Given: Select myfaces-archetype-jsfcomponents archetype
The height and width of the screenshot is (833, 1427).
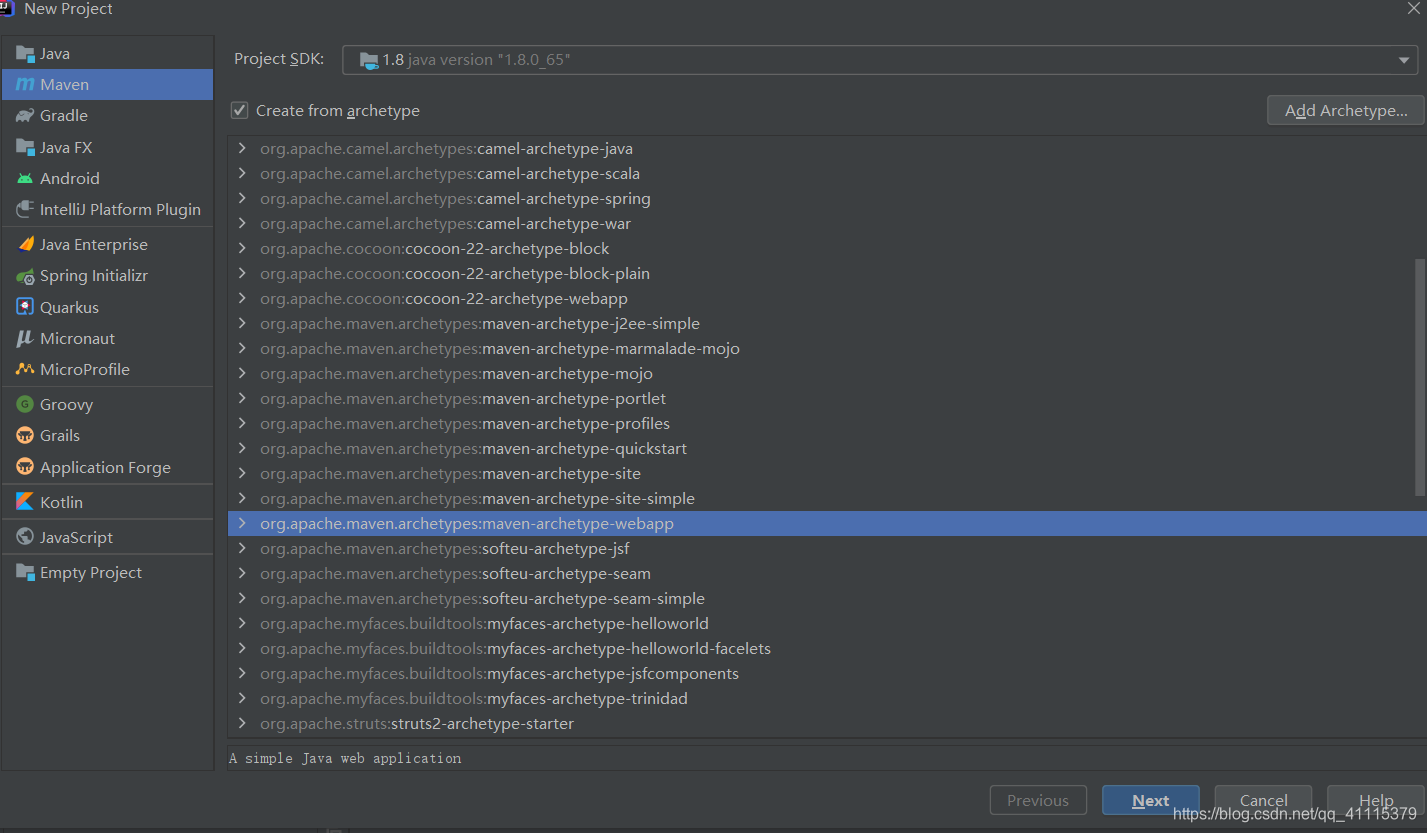Looking at the screenshot, I should tap(827, 673).
